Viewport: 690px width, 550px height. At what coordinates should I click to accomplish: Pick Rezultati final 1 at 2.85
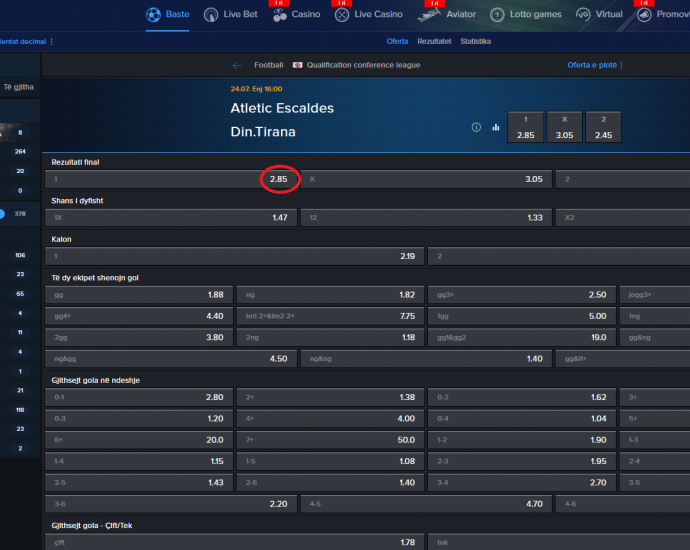[x=171, y=179]
